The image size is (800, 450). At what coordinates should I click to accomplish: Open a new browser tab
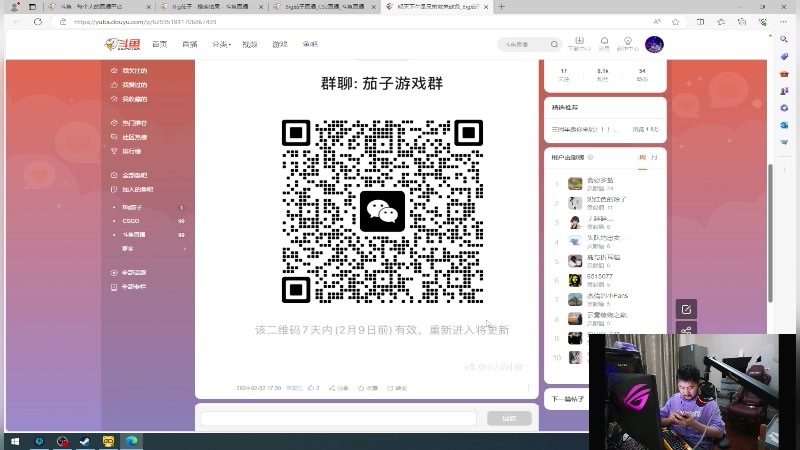point(501,7)
